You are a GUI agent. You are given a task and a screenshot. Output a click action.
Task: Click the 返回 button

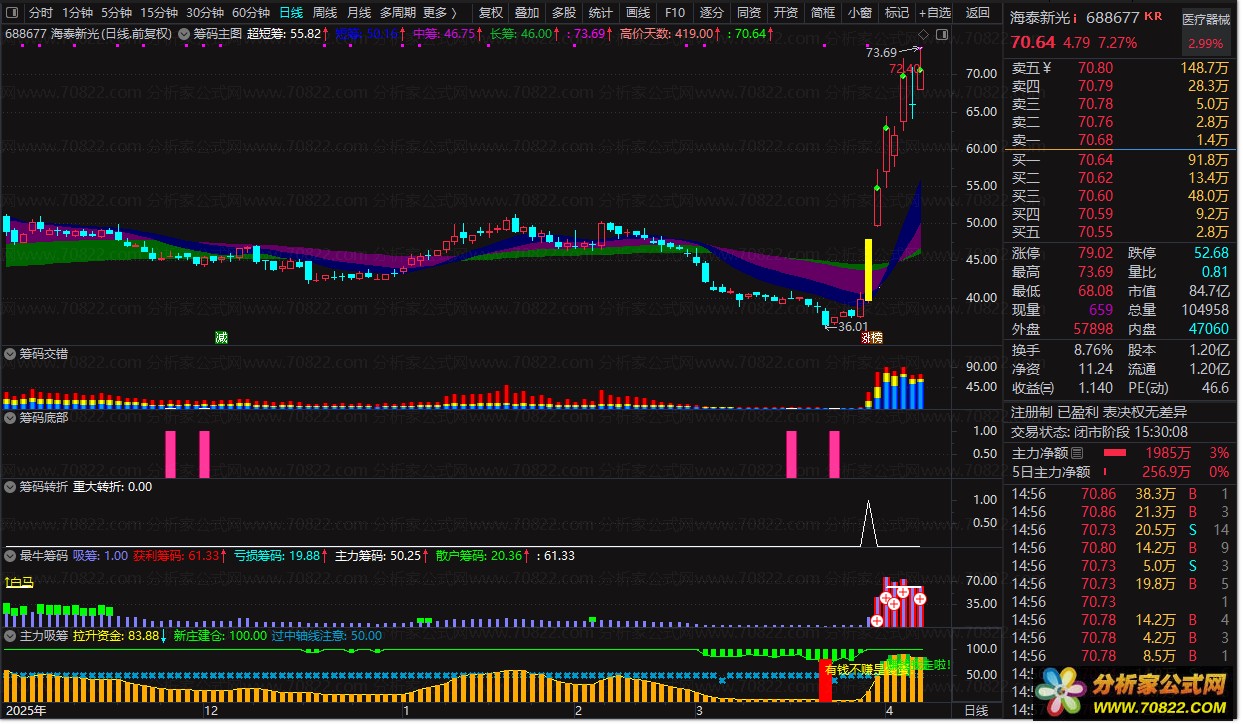pos(977,13)
